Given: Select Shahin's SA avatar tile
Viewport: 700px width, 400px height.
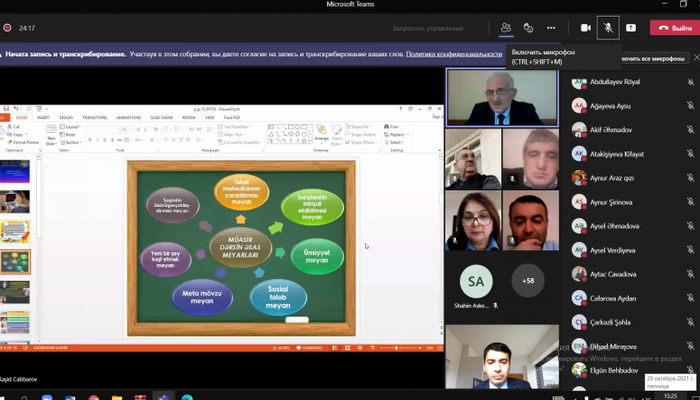Looking at the screenshot, I should pyautogui.click(x=475, y=281).
